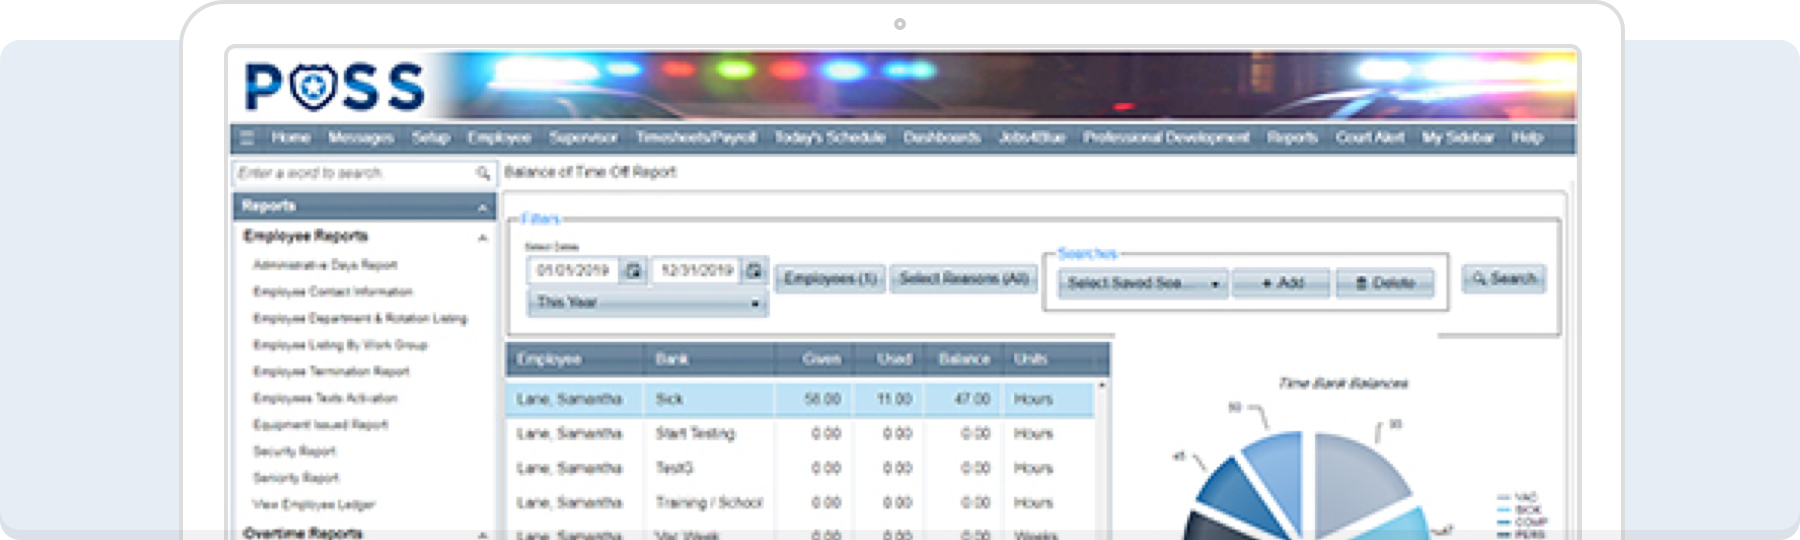Open the Seniority Report link
1800x540 pixels.
coord(296,478)
